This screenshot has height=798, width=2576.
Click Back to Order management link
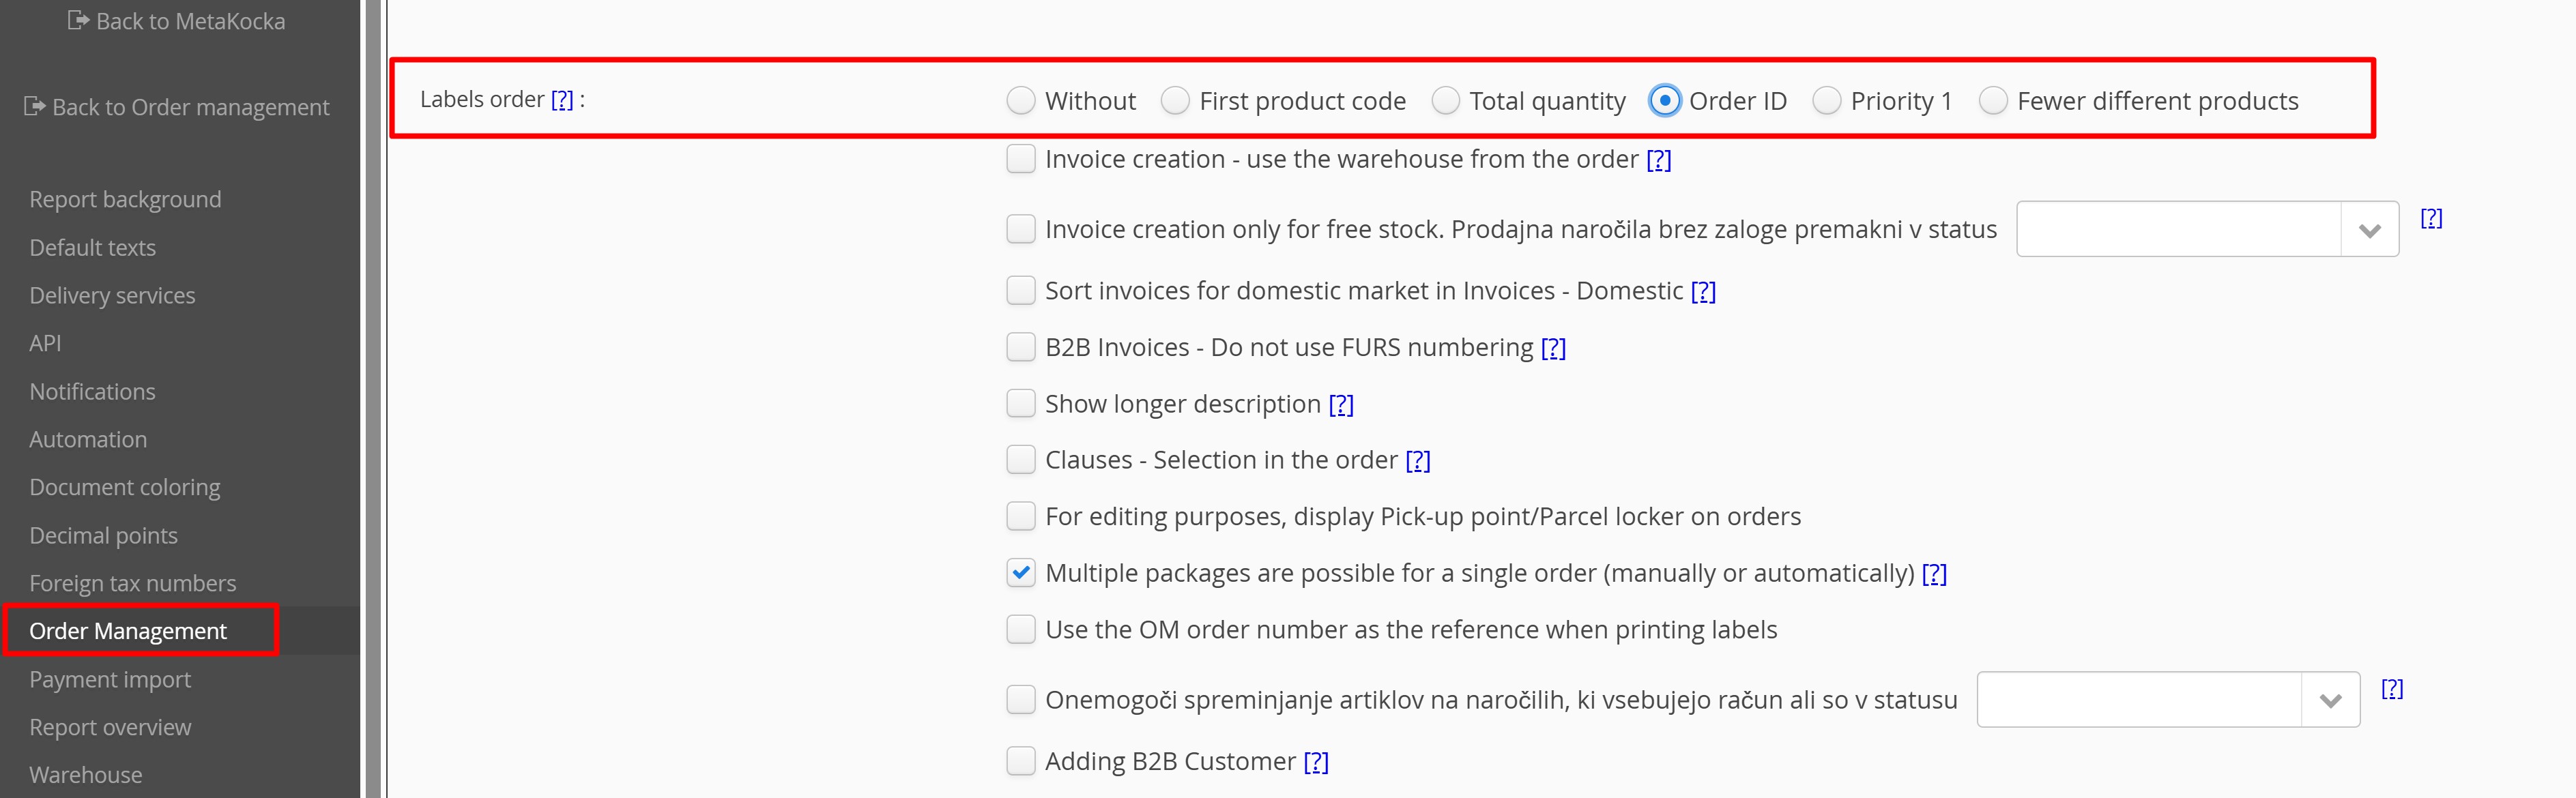tap(190, 107)
